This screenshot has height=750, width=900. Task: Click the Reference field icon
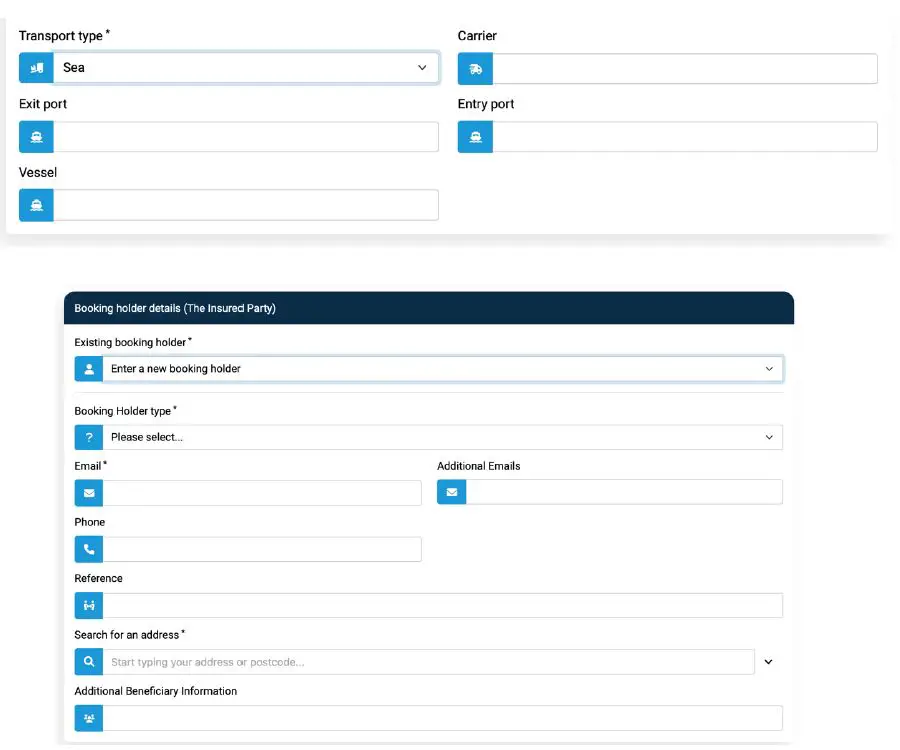coord(89,605)
